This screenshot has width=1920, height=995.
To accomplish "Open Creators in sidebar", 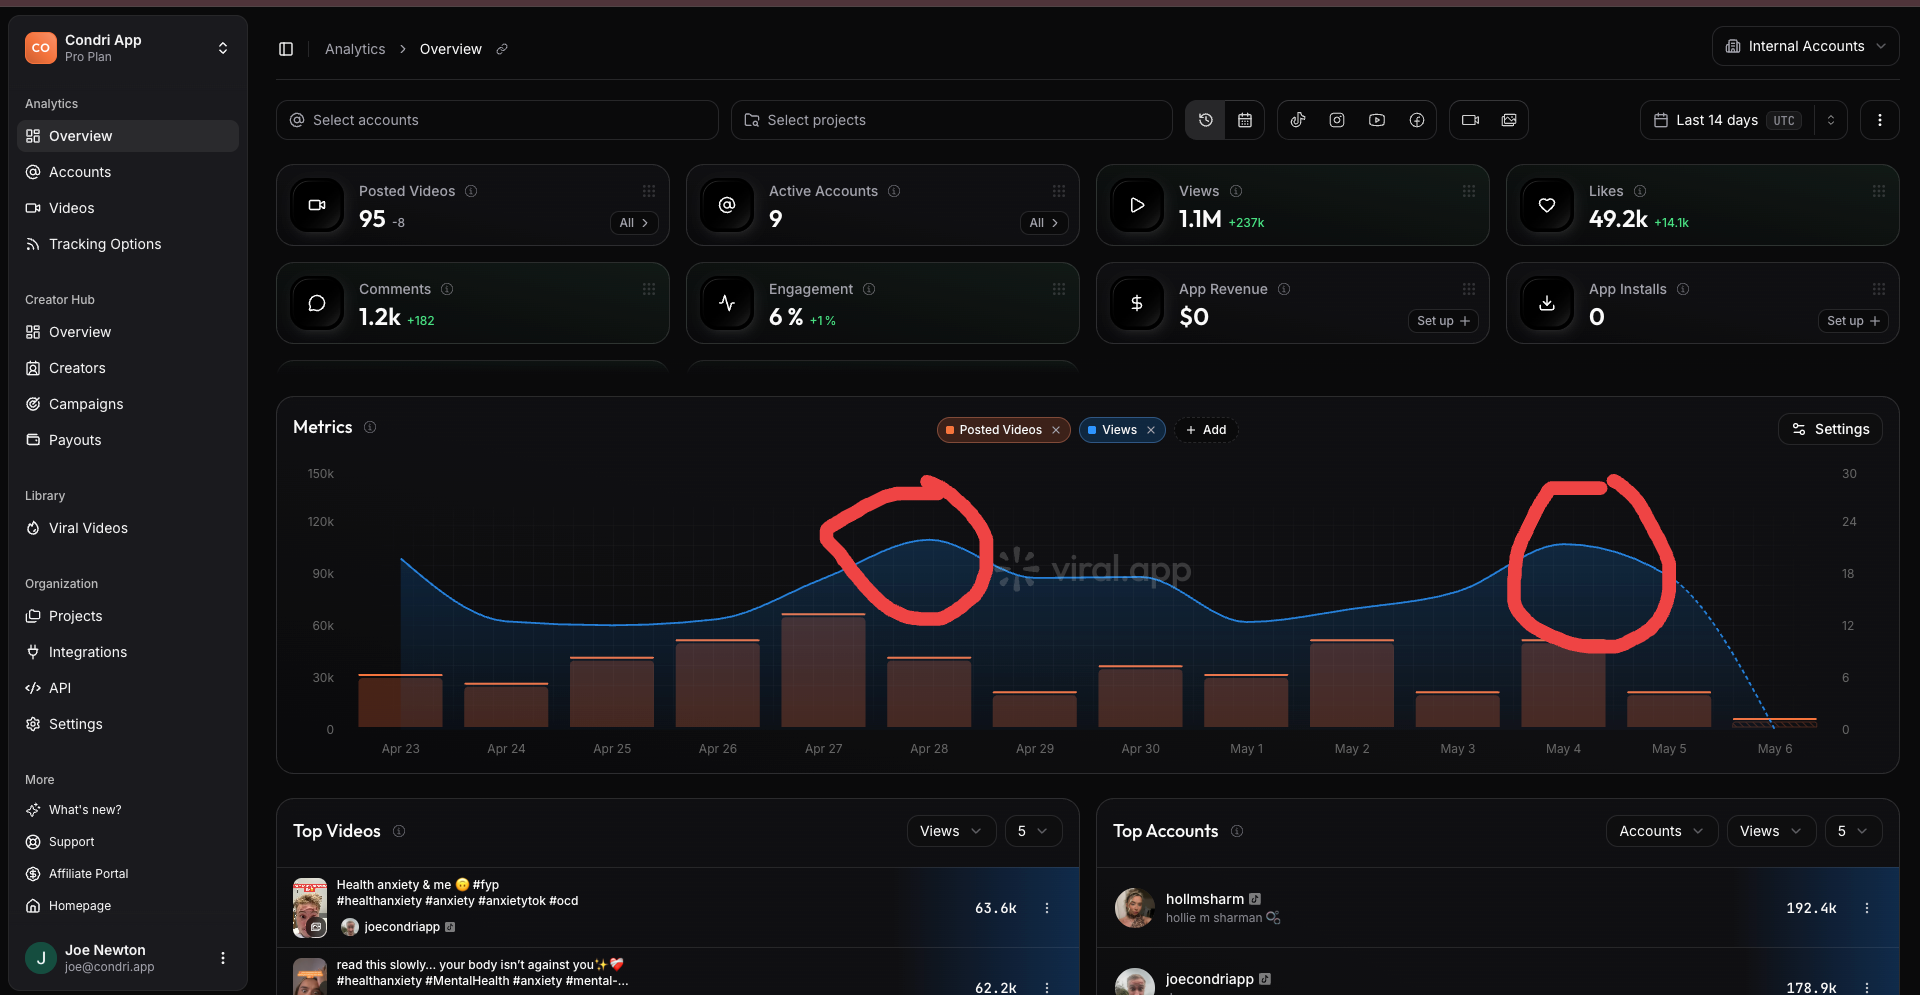I will tap(128, 368).
